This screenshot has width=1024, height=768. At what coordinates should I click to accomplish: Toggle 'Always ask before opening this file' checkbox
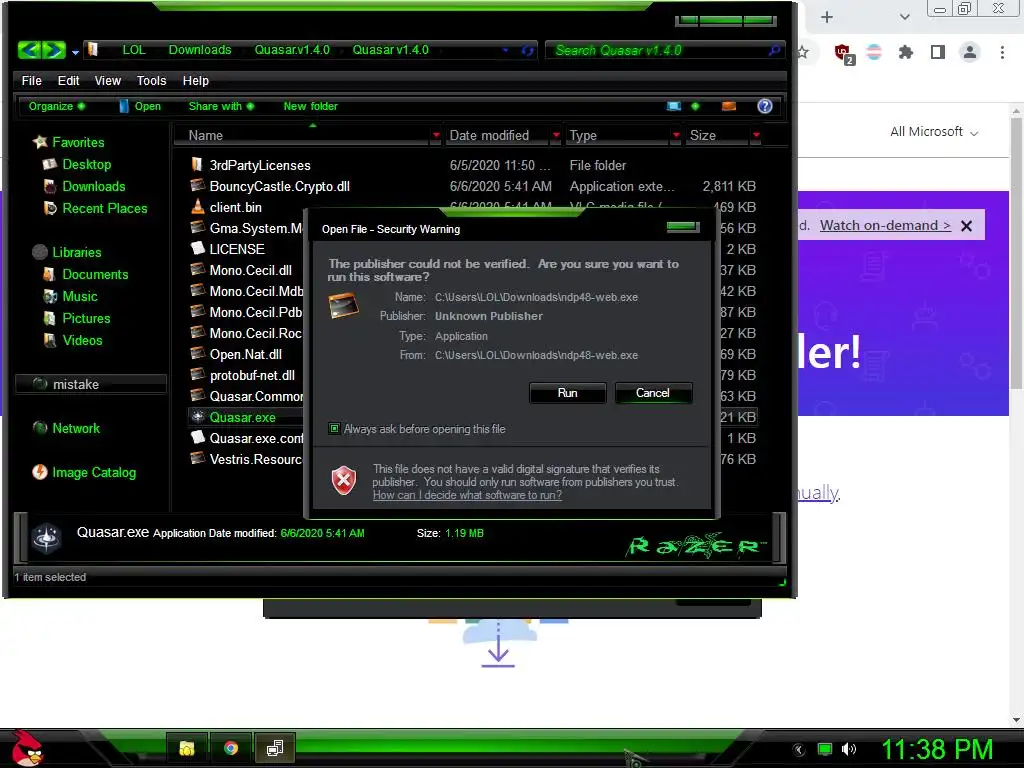coord(334,429)
